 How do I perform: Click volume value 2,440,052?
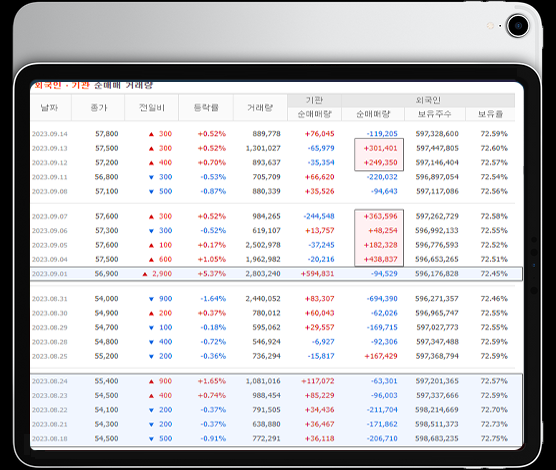pyautogui.click(x=263, y=299)
